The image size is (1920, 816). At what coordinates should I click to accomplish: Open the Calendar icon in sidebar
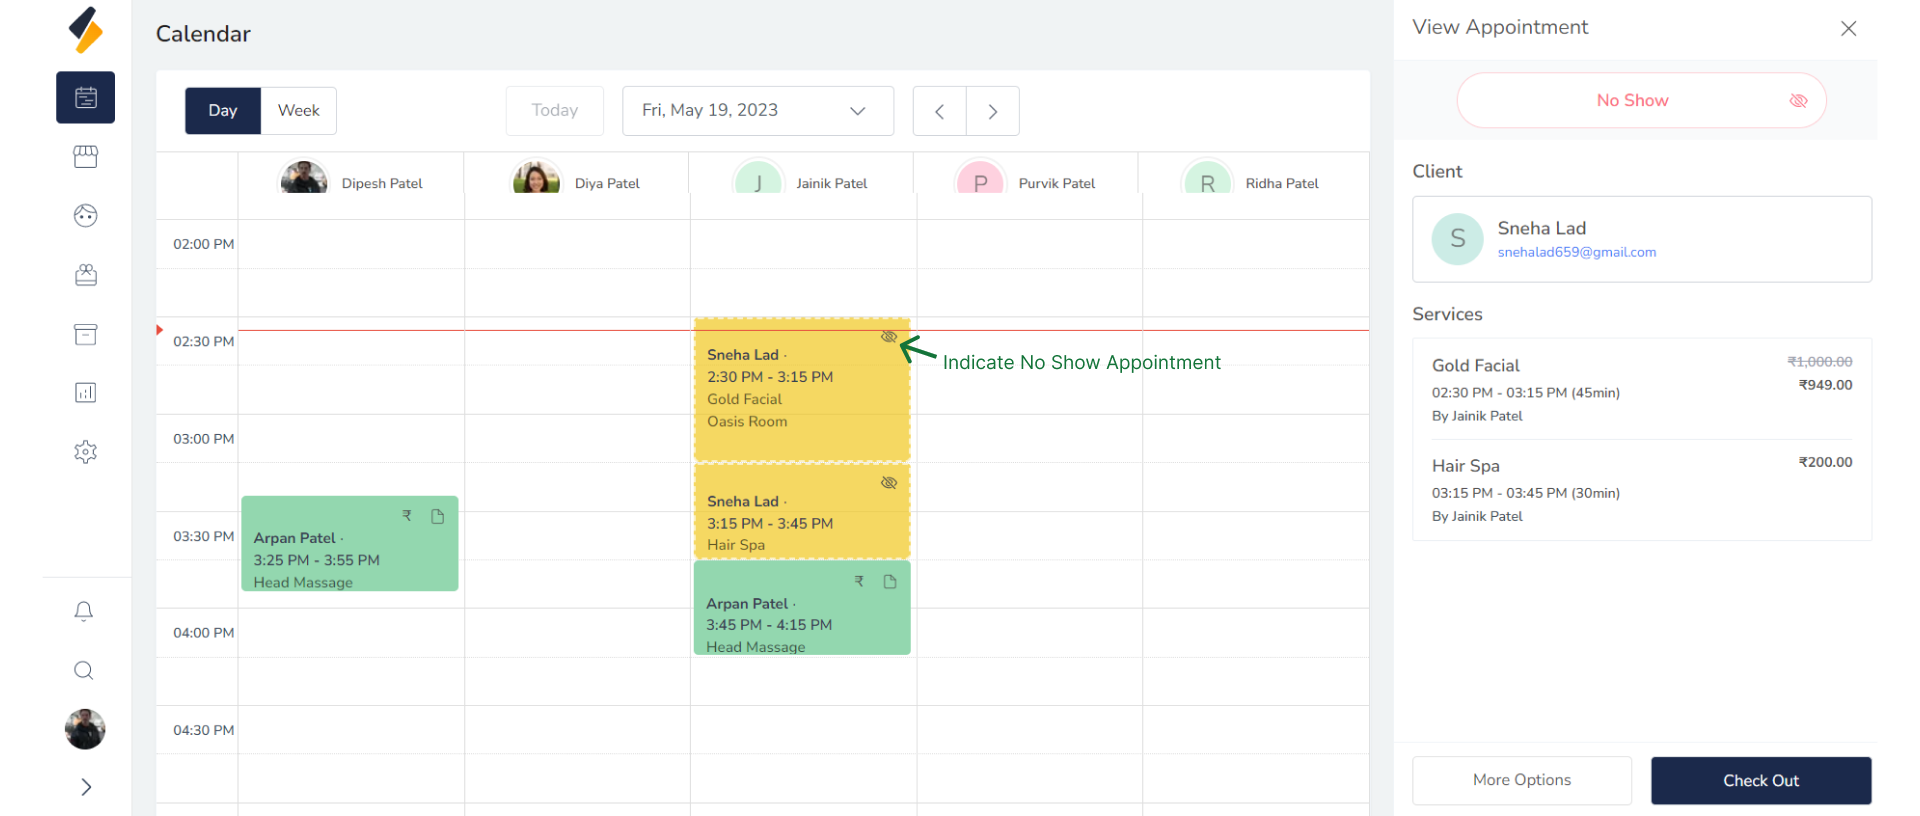click(x=86, y=98)
